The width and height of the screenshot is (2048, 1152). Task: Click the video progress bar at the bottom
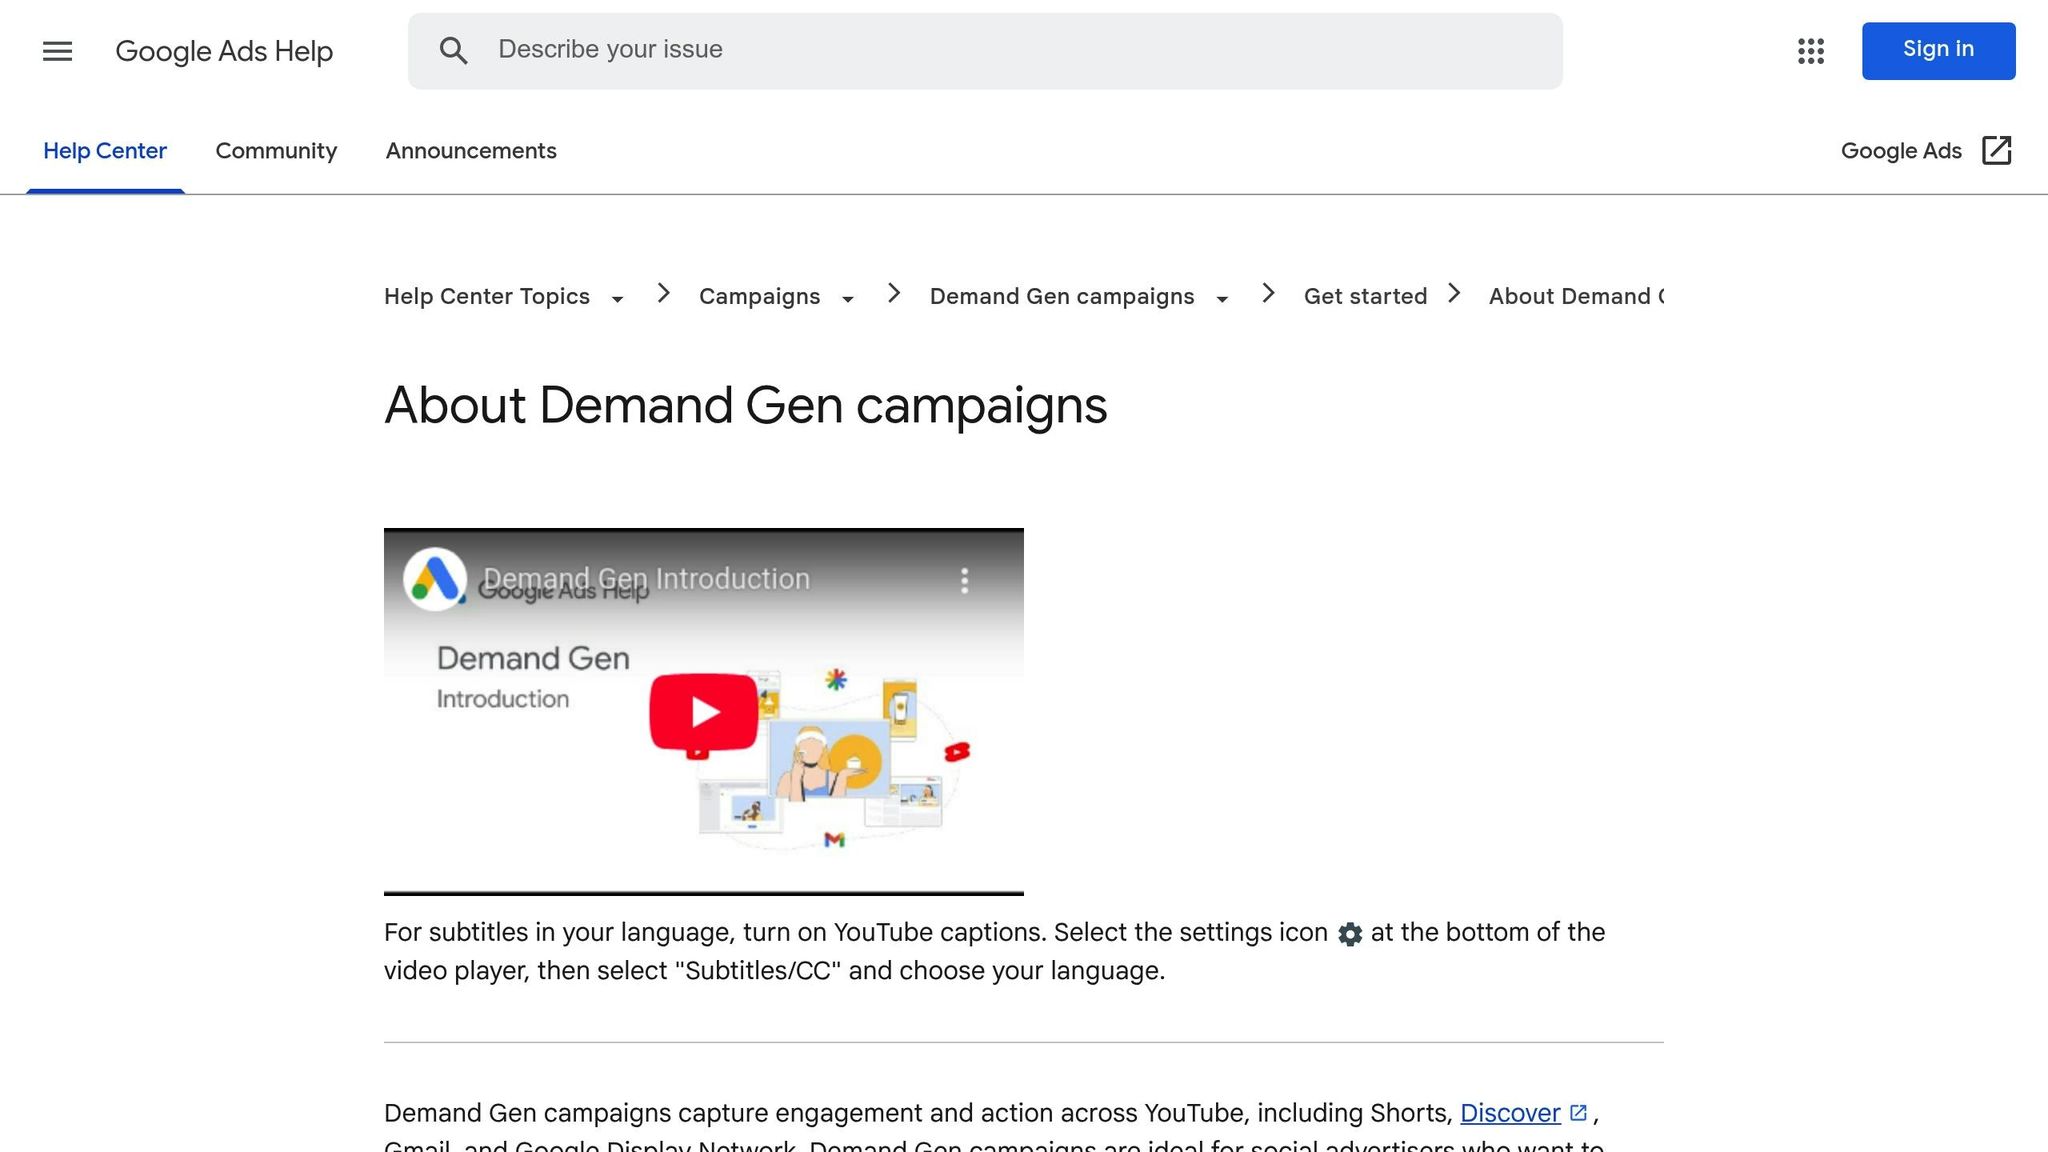704,888
